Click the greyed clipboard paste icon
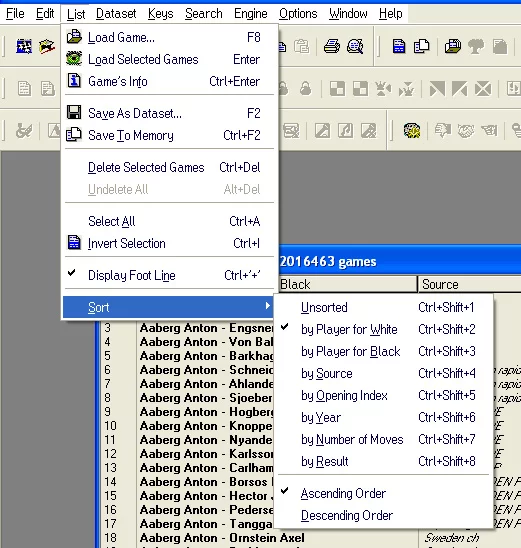Screen dimensions: 521x548 (x=302, y=46)
